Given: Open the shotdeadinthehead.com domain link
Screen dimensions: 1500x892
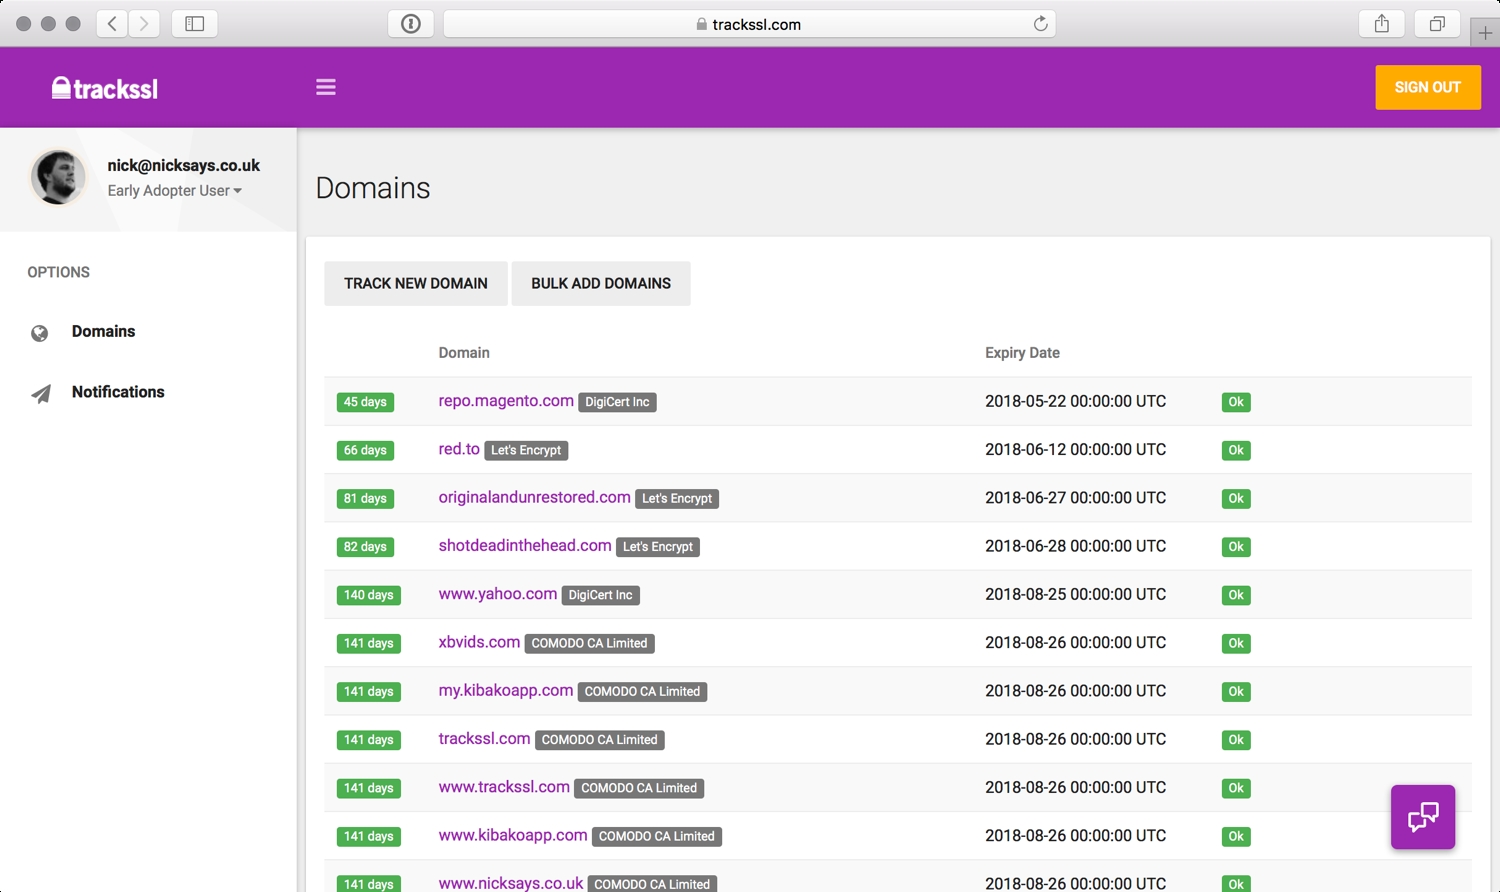Looking at the screenshot, I should tap(525, 545).
